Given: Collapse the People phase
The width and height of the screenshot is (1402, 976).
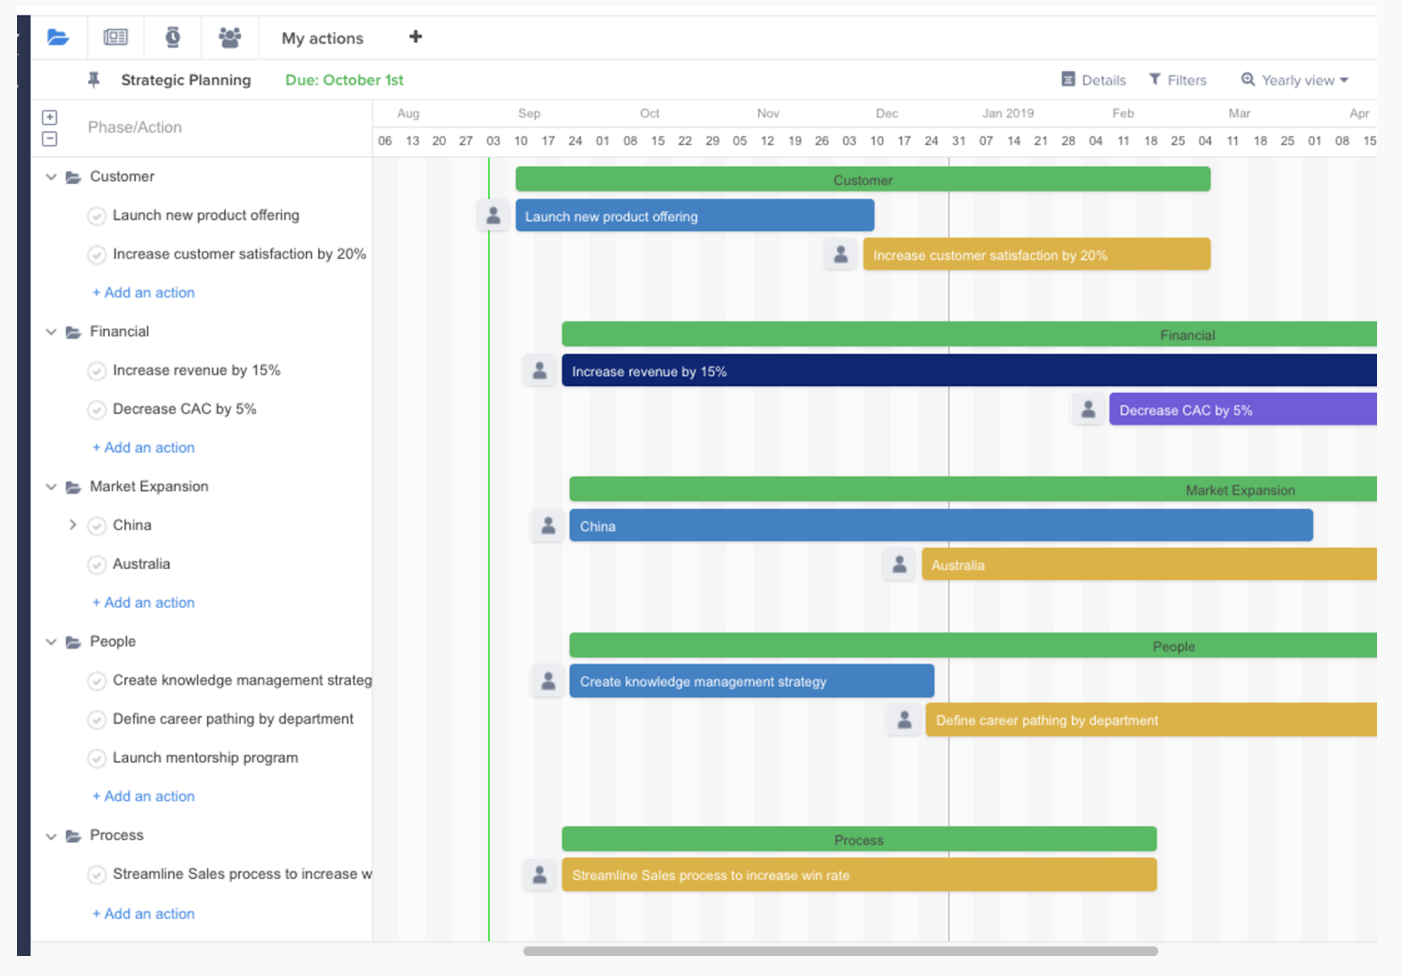Looking at the screenshot, I should click(x=51, y=642).
